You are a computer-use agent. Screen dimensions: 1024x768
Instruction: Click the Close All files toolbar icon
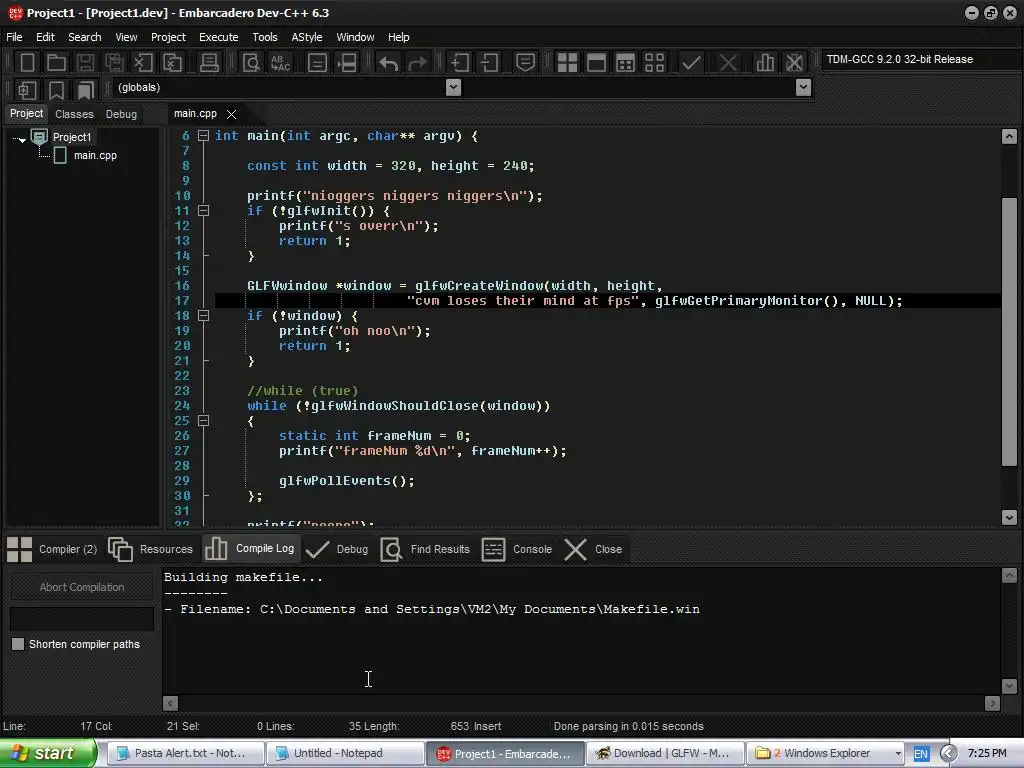[172, 63]
